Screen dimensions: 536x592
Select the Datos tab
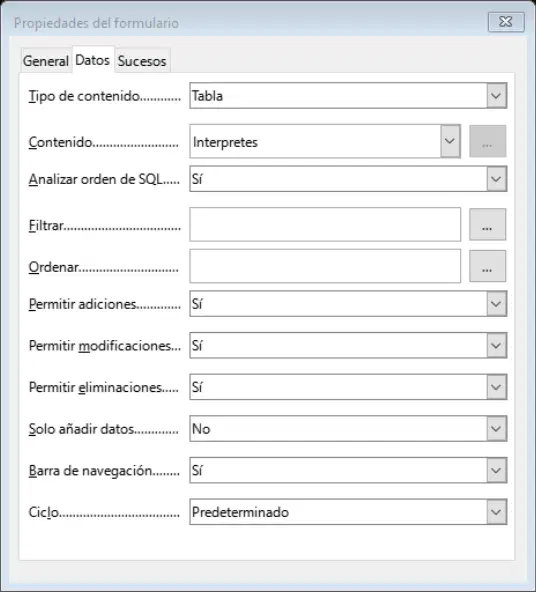pyautogui.click(x=93, y=60)
